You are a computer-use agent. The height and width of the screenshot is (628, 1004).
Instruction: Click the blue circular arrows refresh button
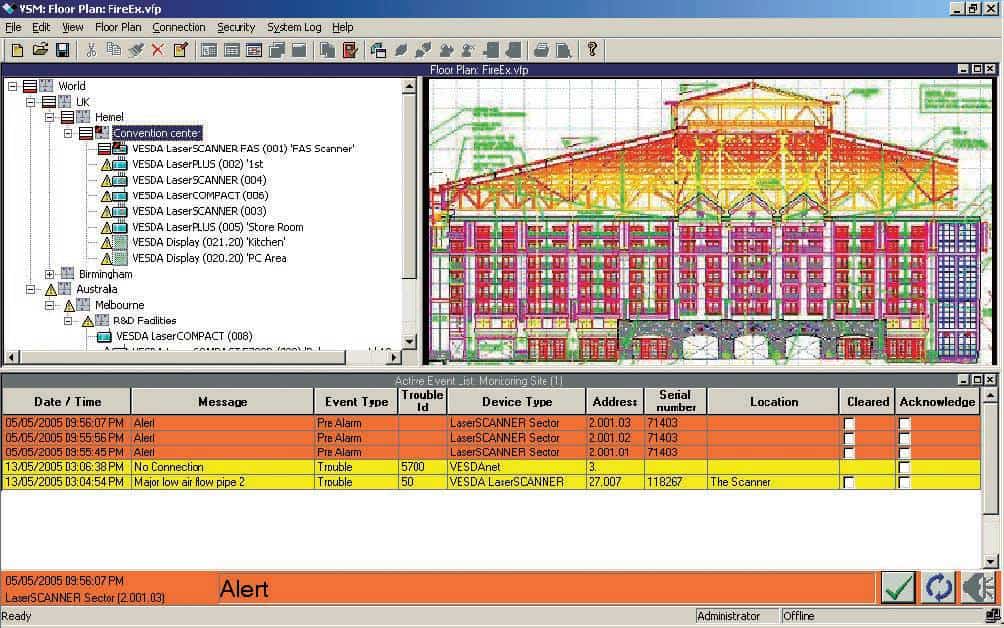pyautogui.click(x=938, y=587)
